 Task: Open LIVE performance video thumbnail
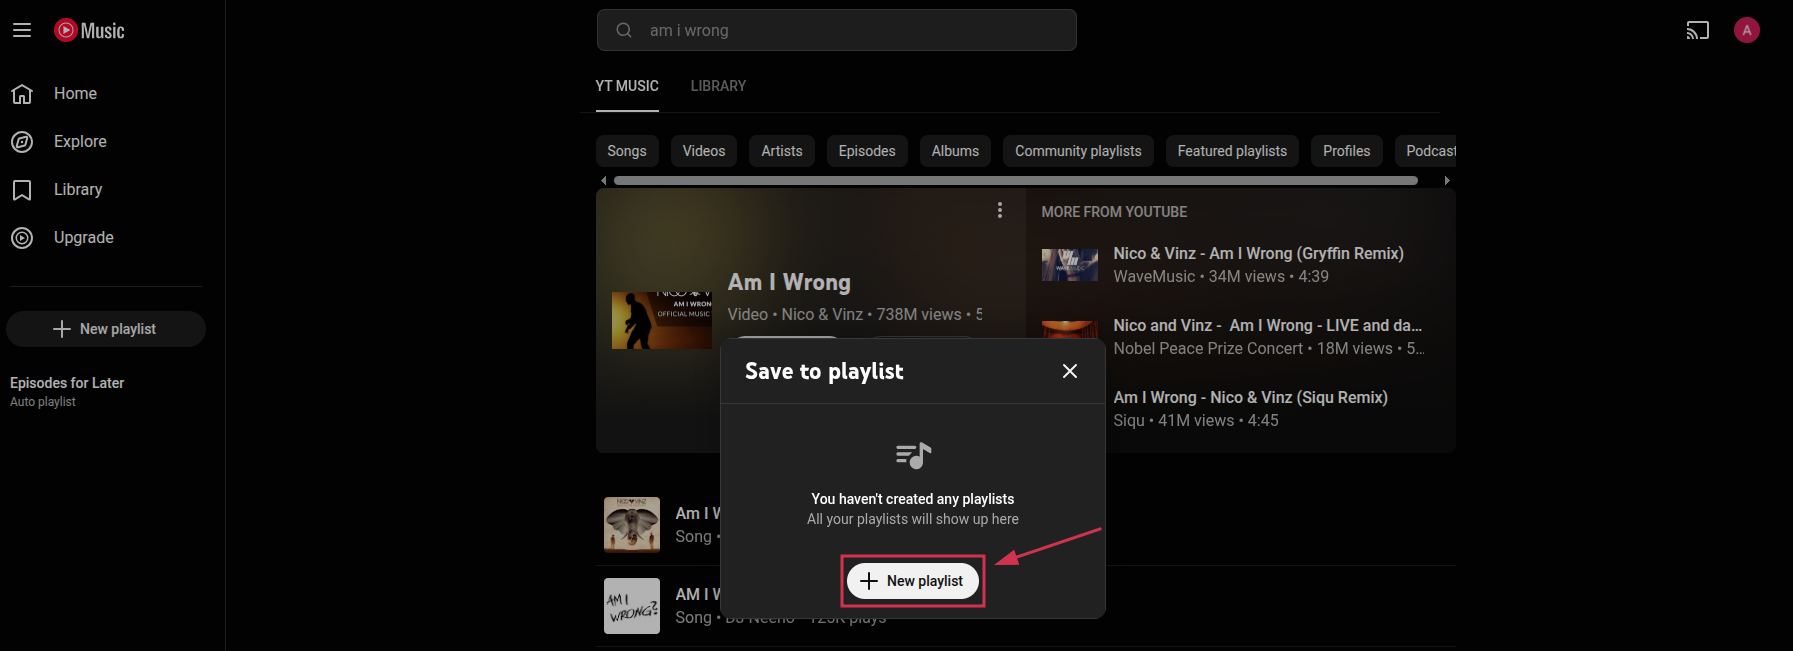coord(1070,329)
